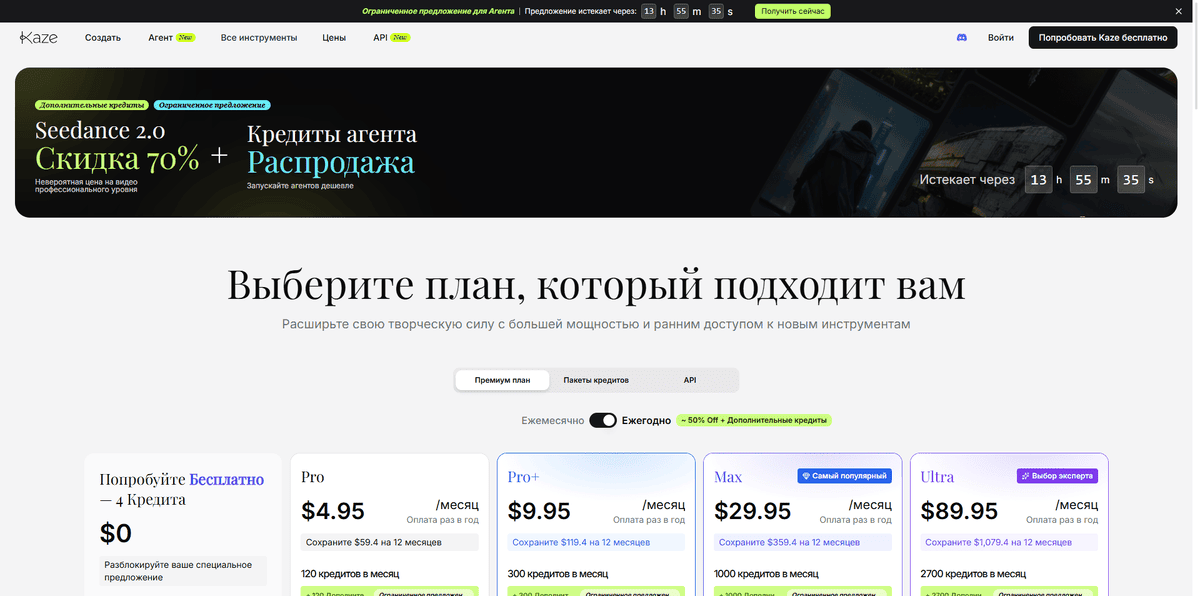This screenshot has width=1200, height=596.
Task: Click 'Сохраните $59.4 на 12 месяцев'
Action: pyautogui.click(x=390, y=542)
